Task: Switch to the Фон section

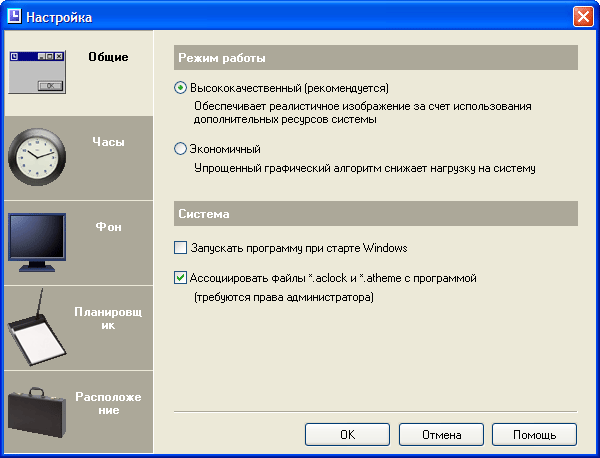Action: (108, 227)
